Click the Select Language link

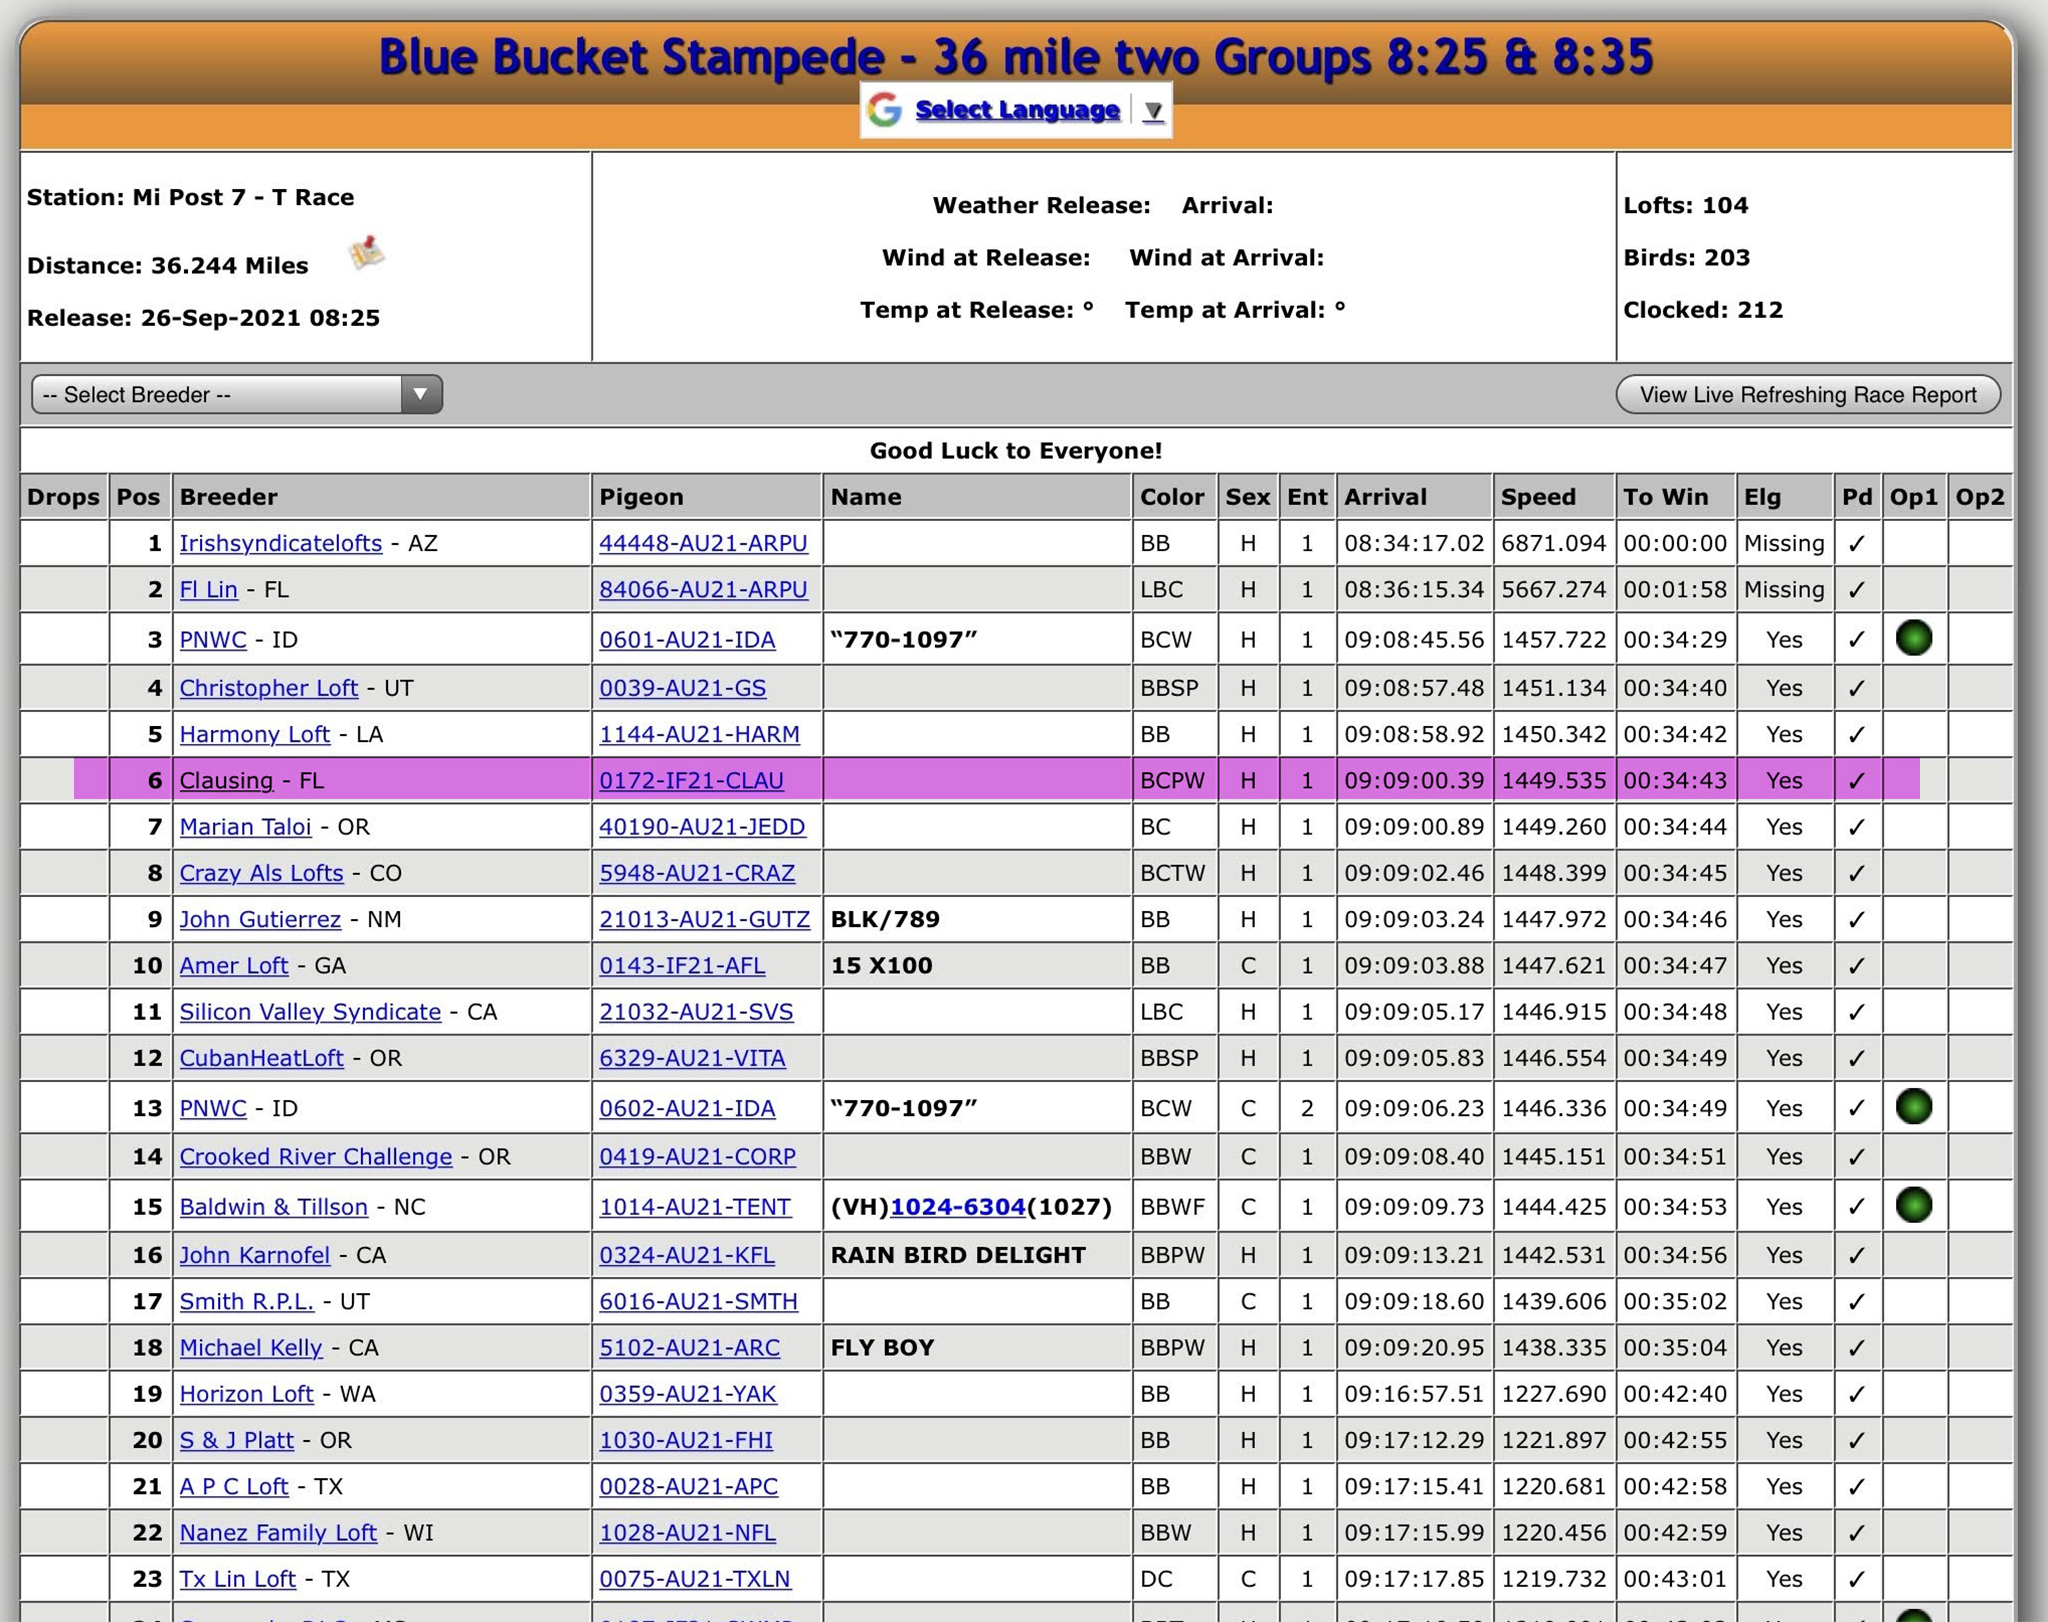click(x=1017, y=110)
